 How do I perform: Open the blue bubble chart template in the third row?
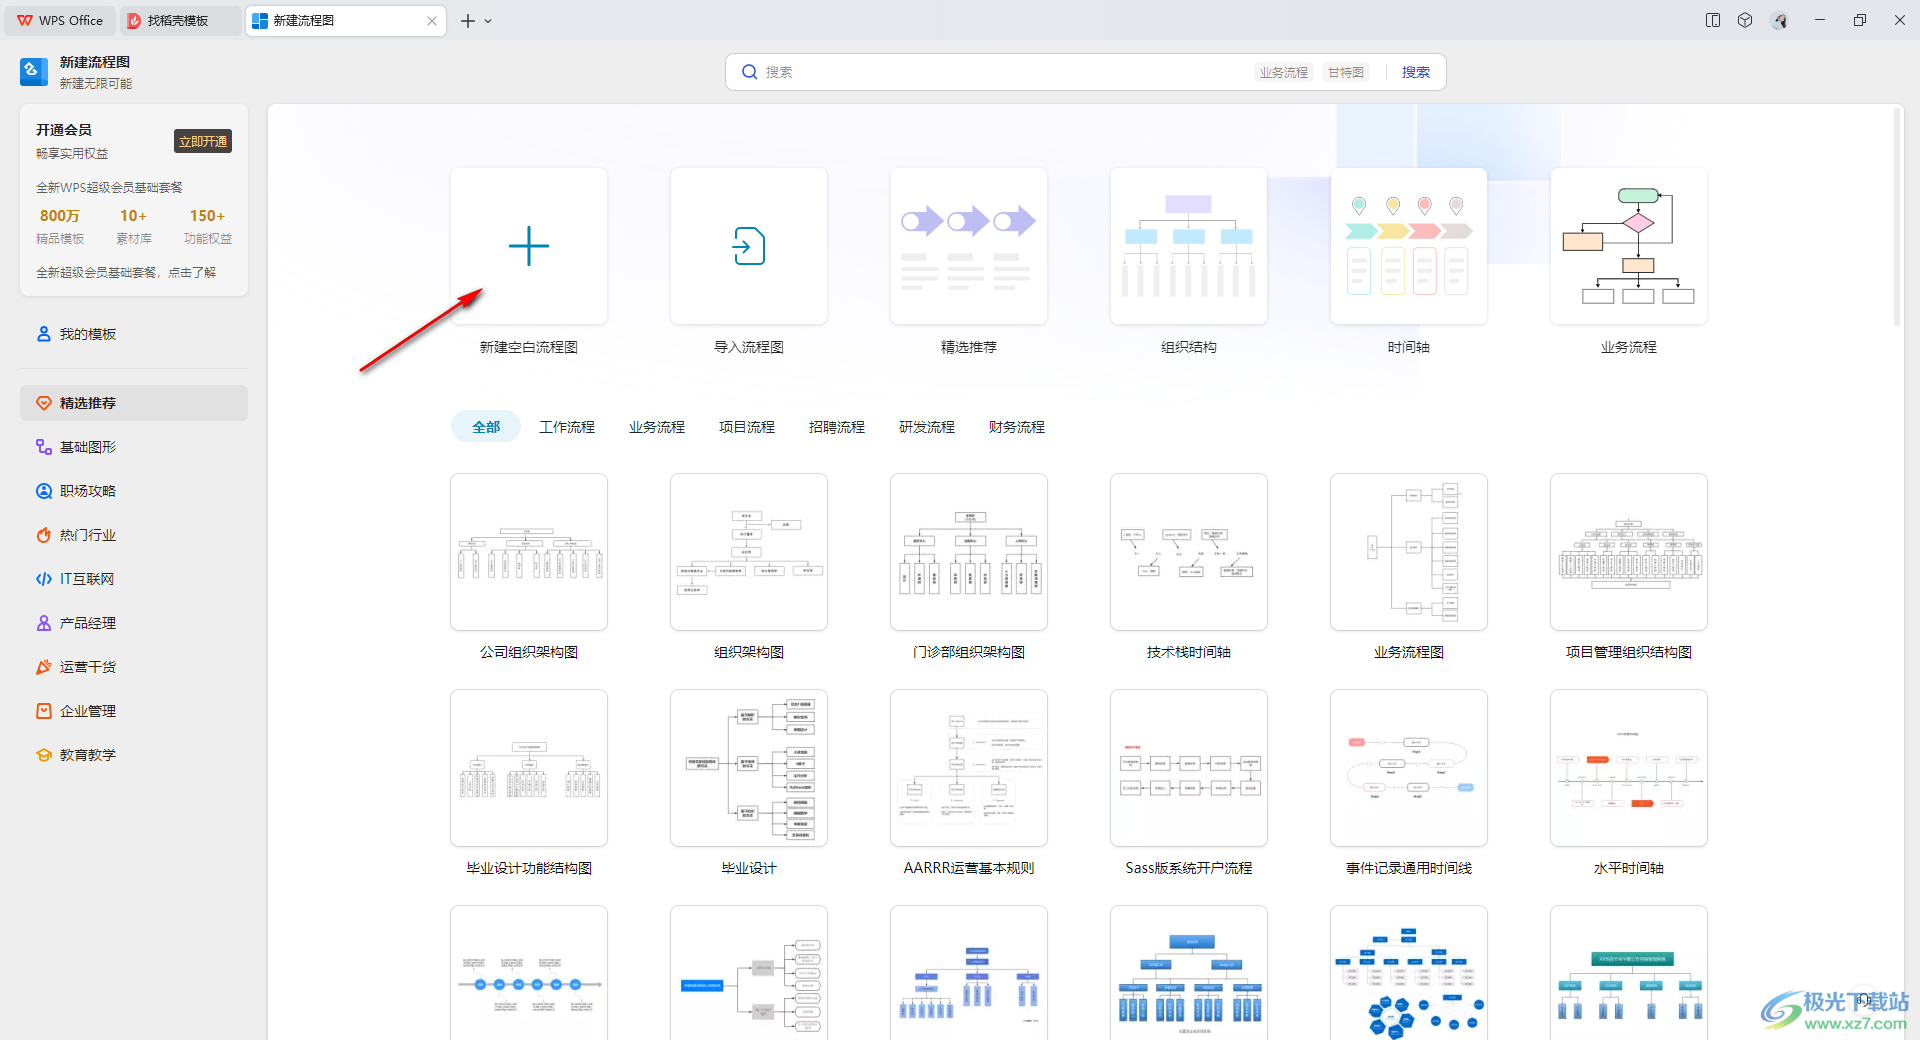click(x=1409, y=973)
